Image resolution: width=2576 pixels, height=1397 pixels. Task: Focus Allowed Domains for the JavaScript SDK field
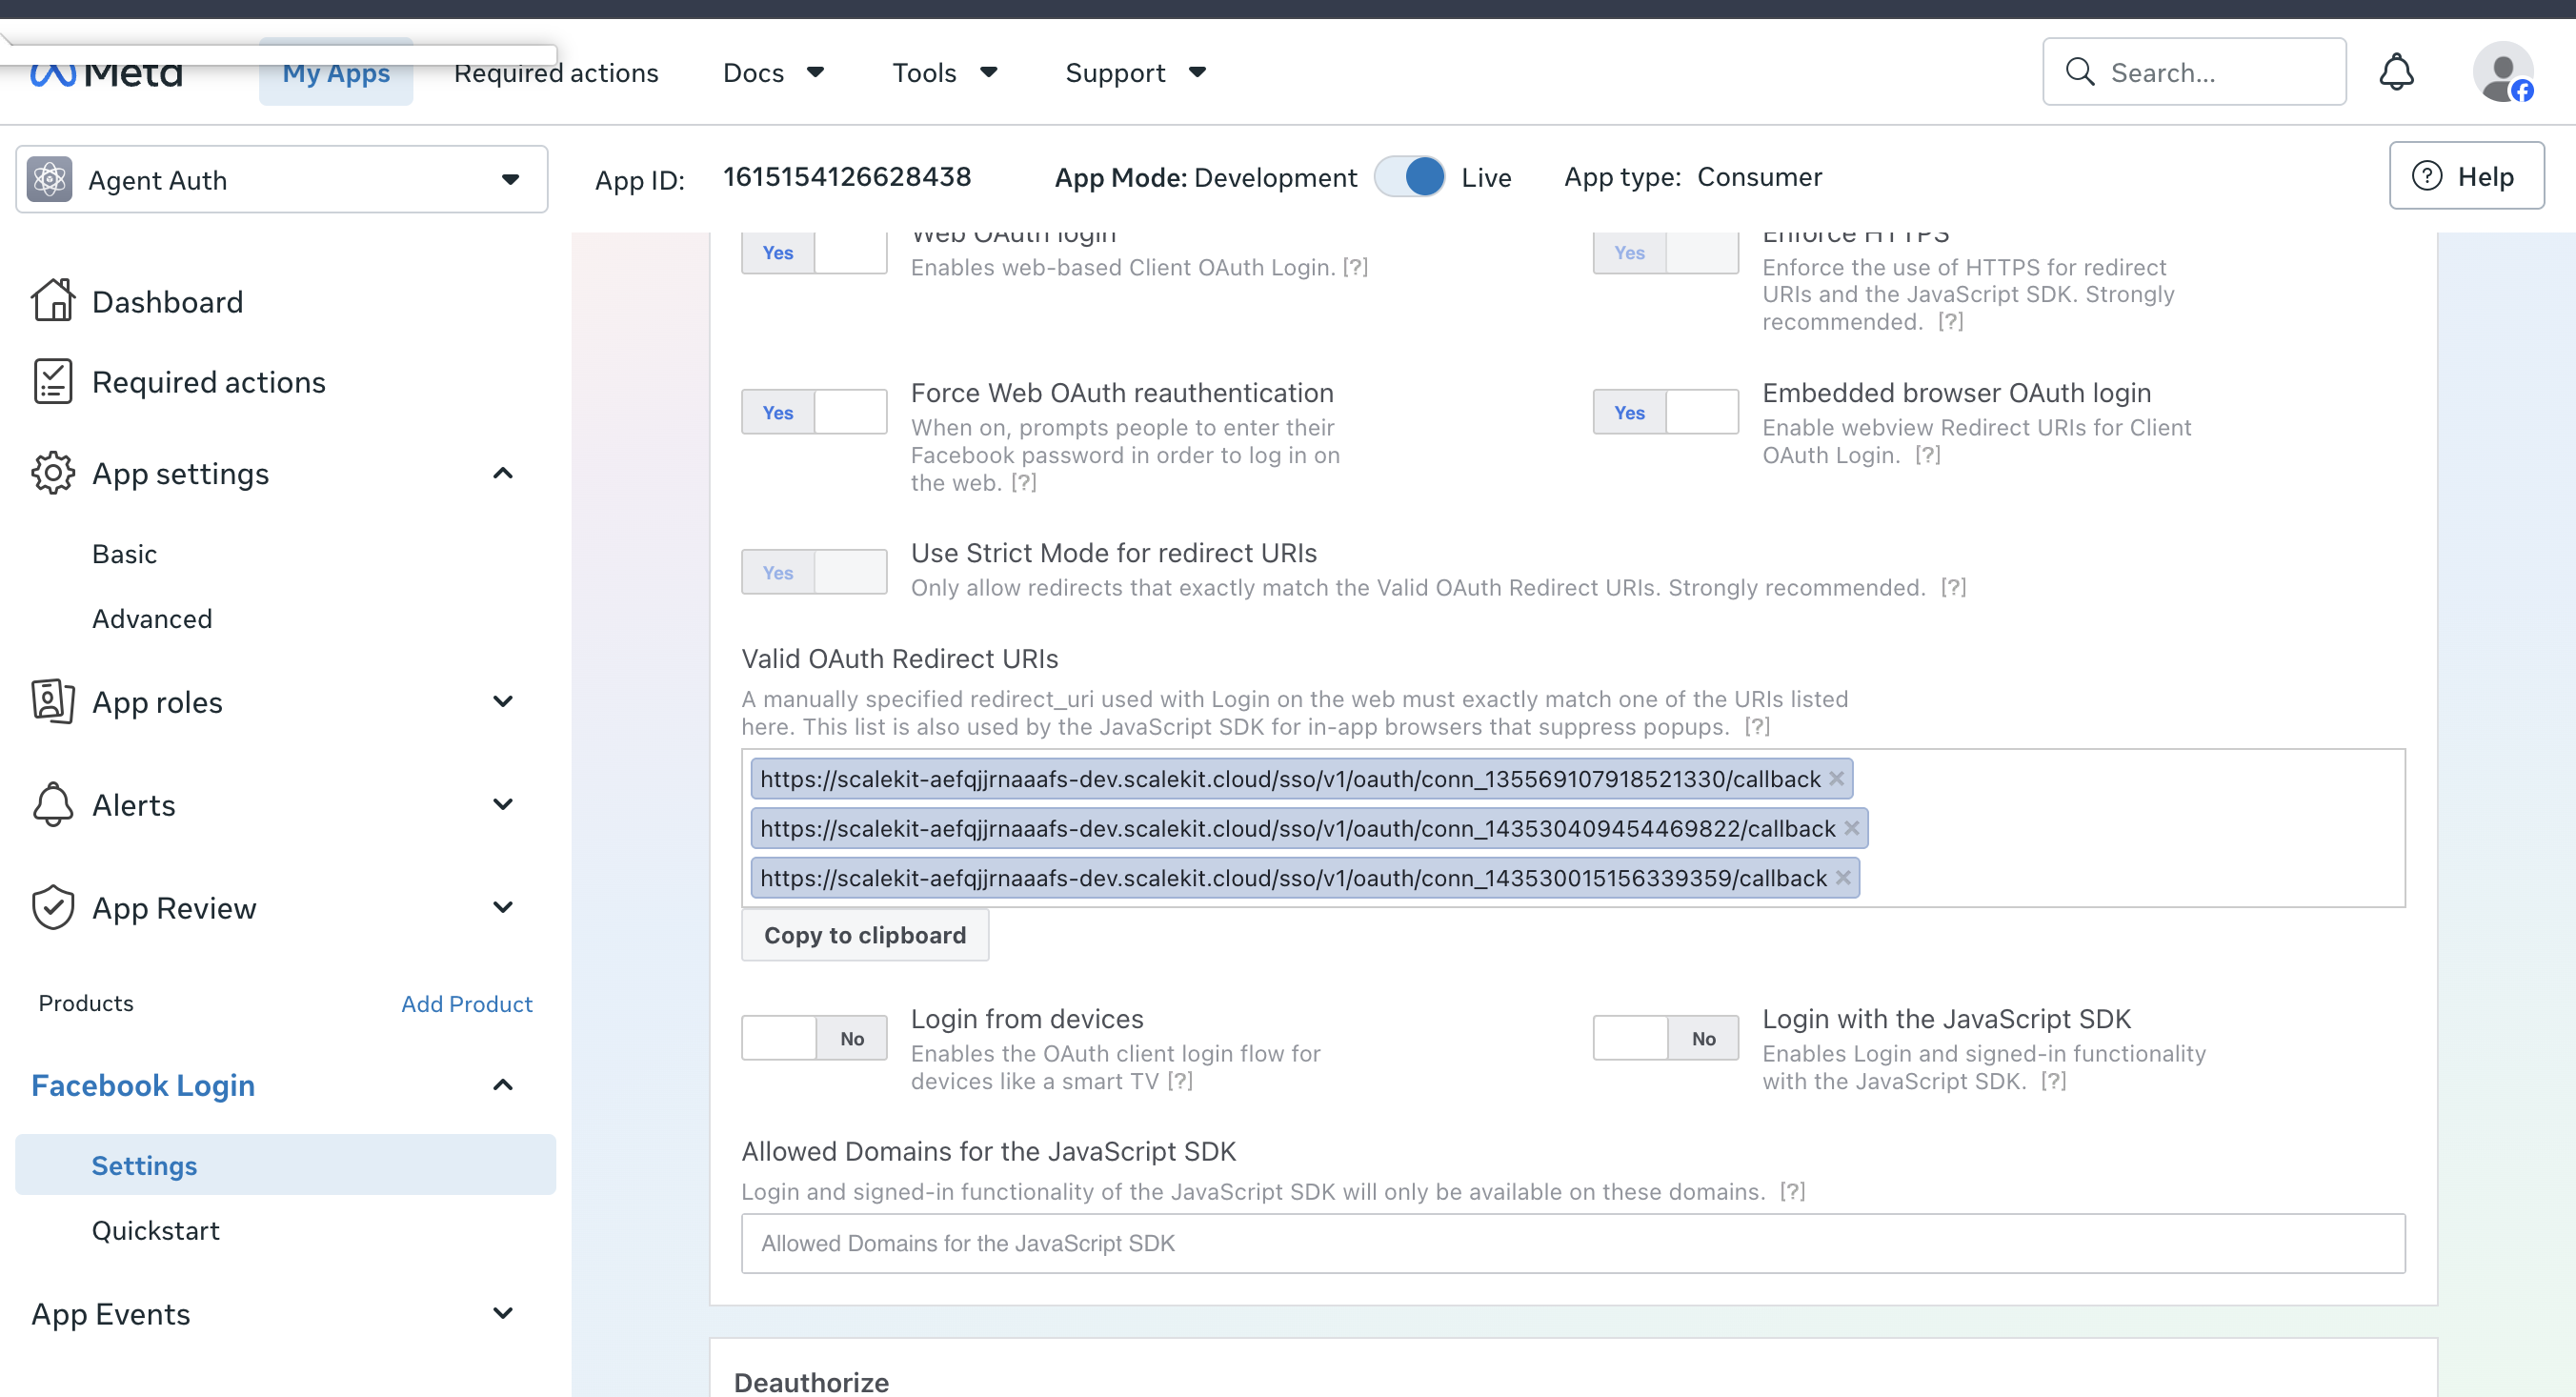point(1573,1243)
